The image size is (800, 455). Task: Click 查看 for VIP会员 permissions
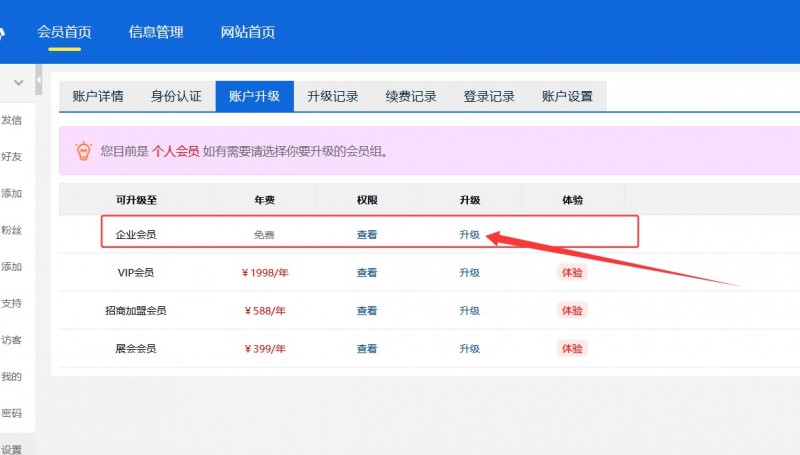coord(367,272)
